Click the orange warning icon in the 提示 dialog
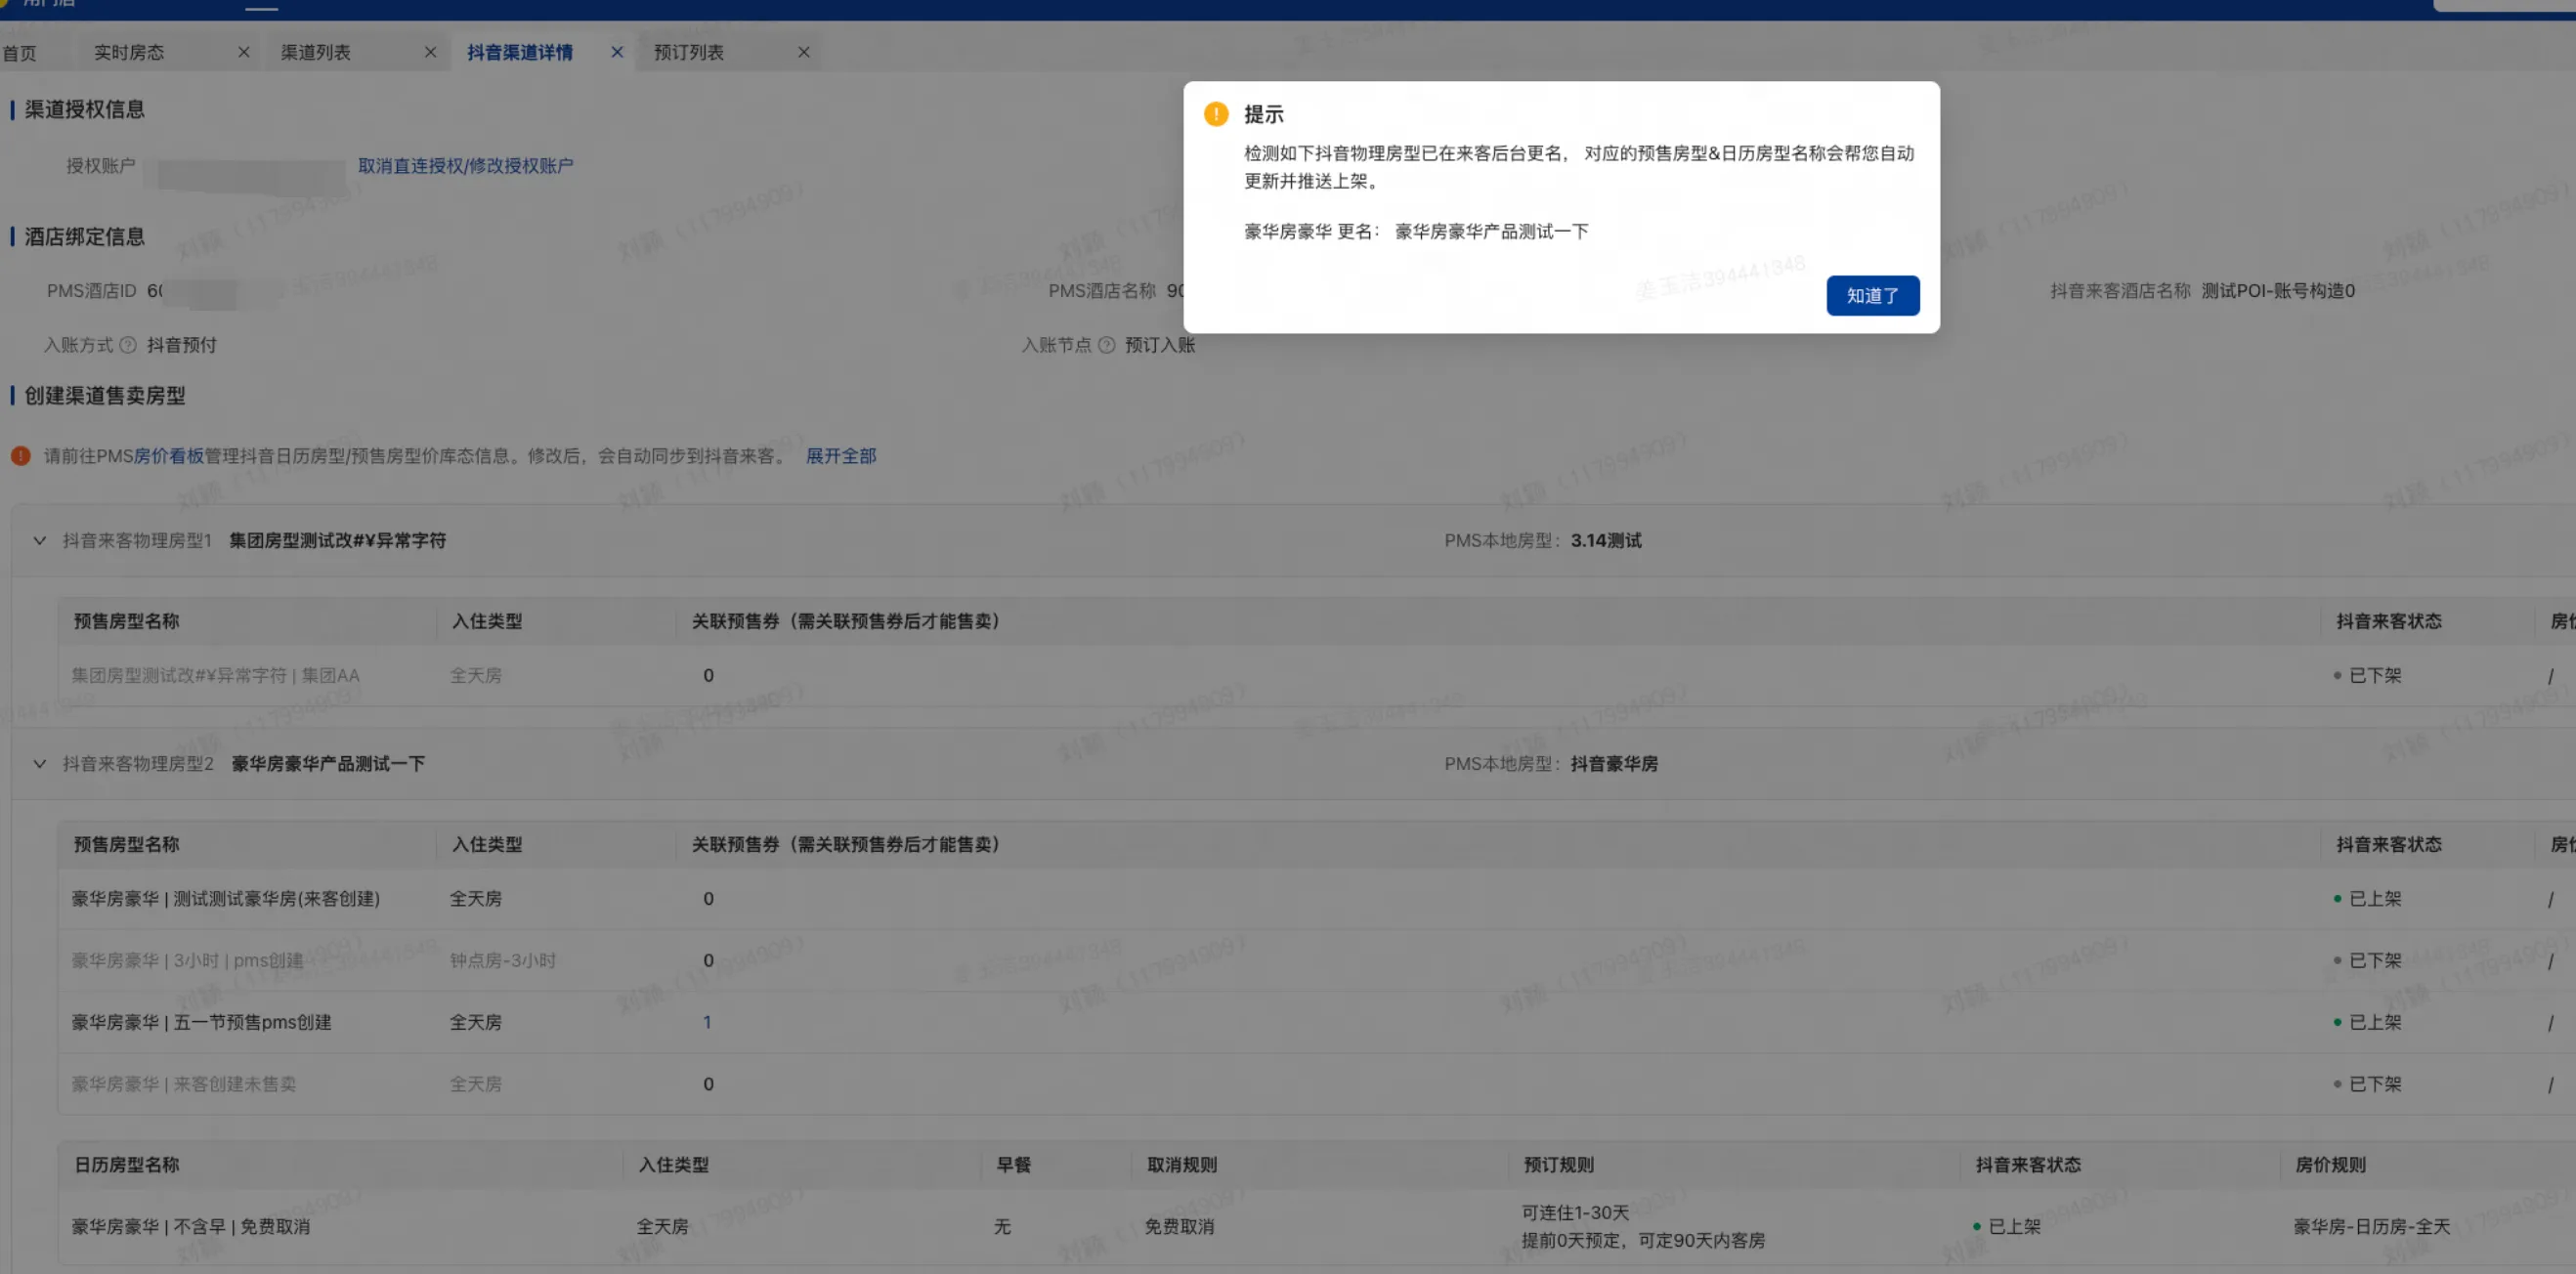The width and height of the screenshot is (2576, 1274). 1215,114
